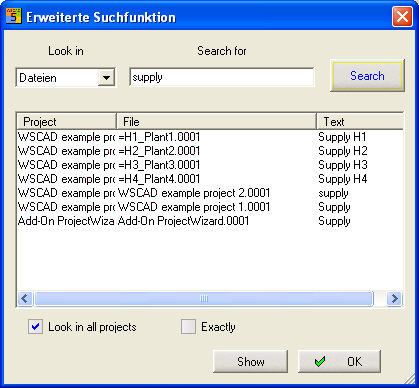The height and width of the screenshot is (388, 419).
Task: Click the Supply H1 text cell
Action: [342, 137]
